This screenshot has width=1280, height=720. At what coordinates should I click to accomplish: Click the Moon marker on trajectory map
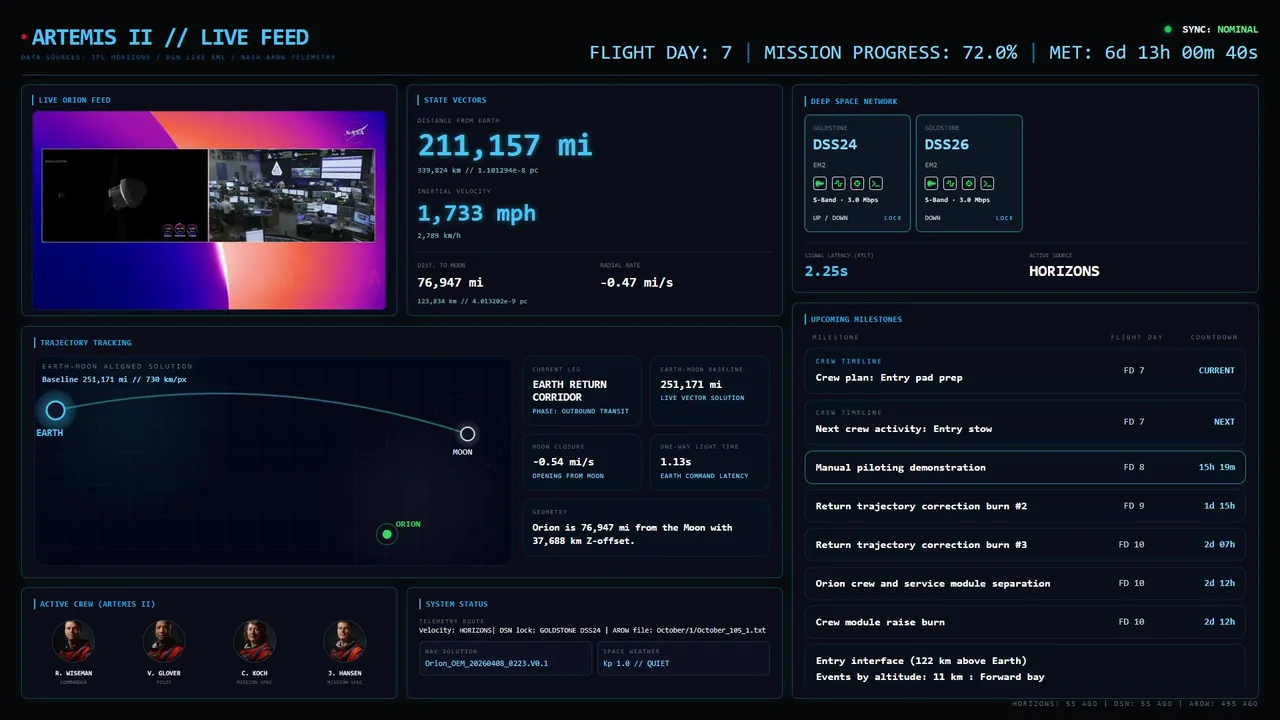tap(467, 433)
